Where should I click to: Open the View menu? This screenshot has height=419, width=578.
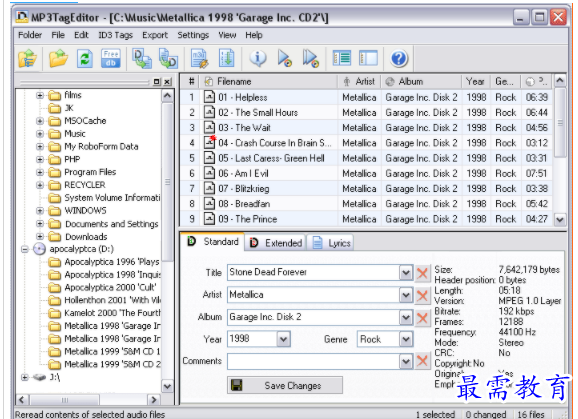(227, 35)
